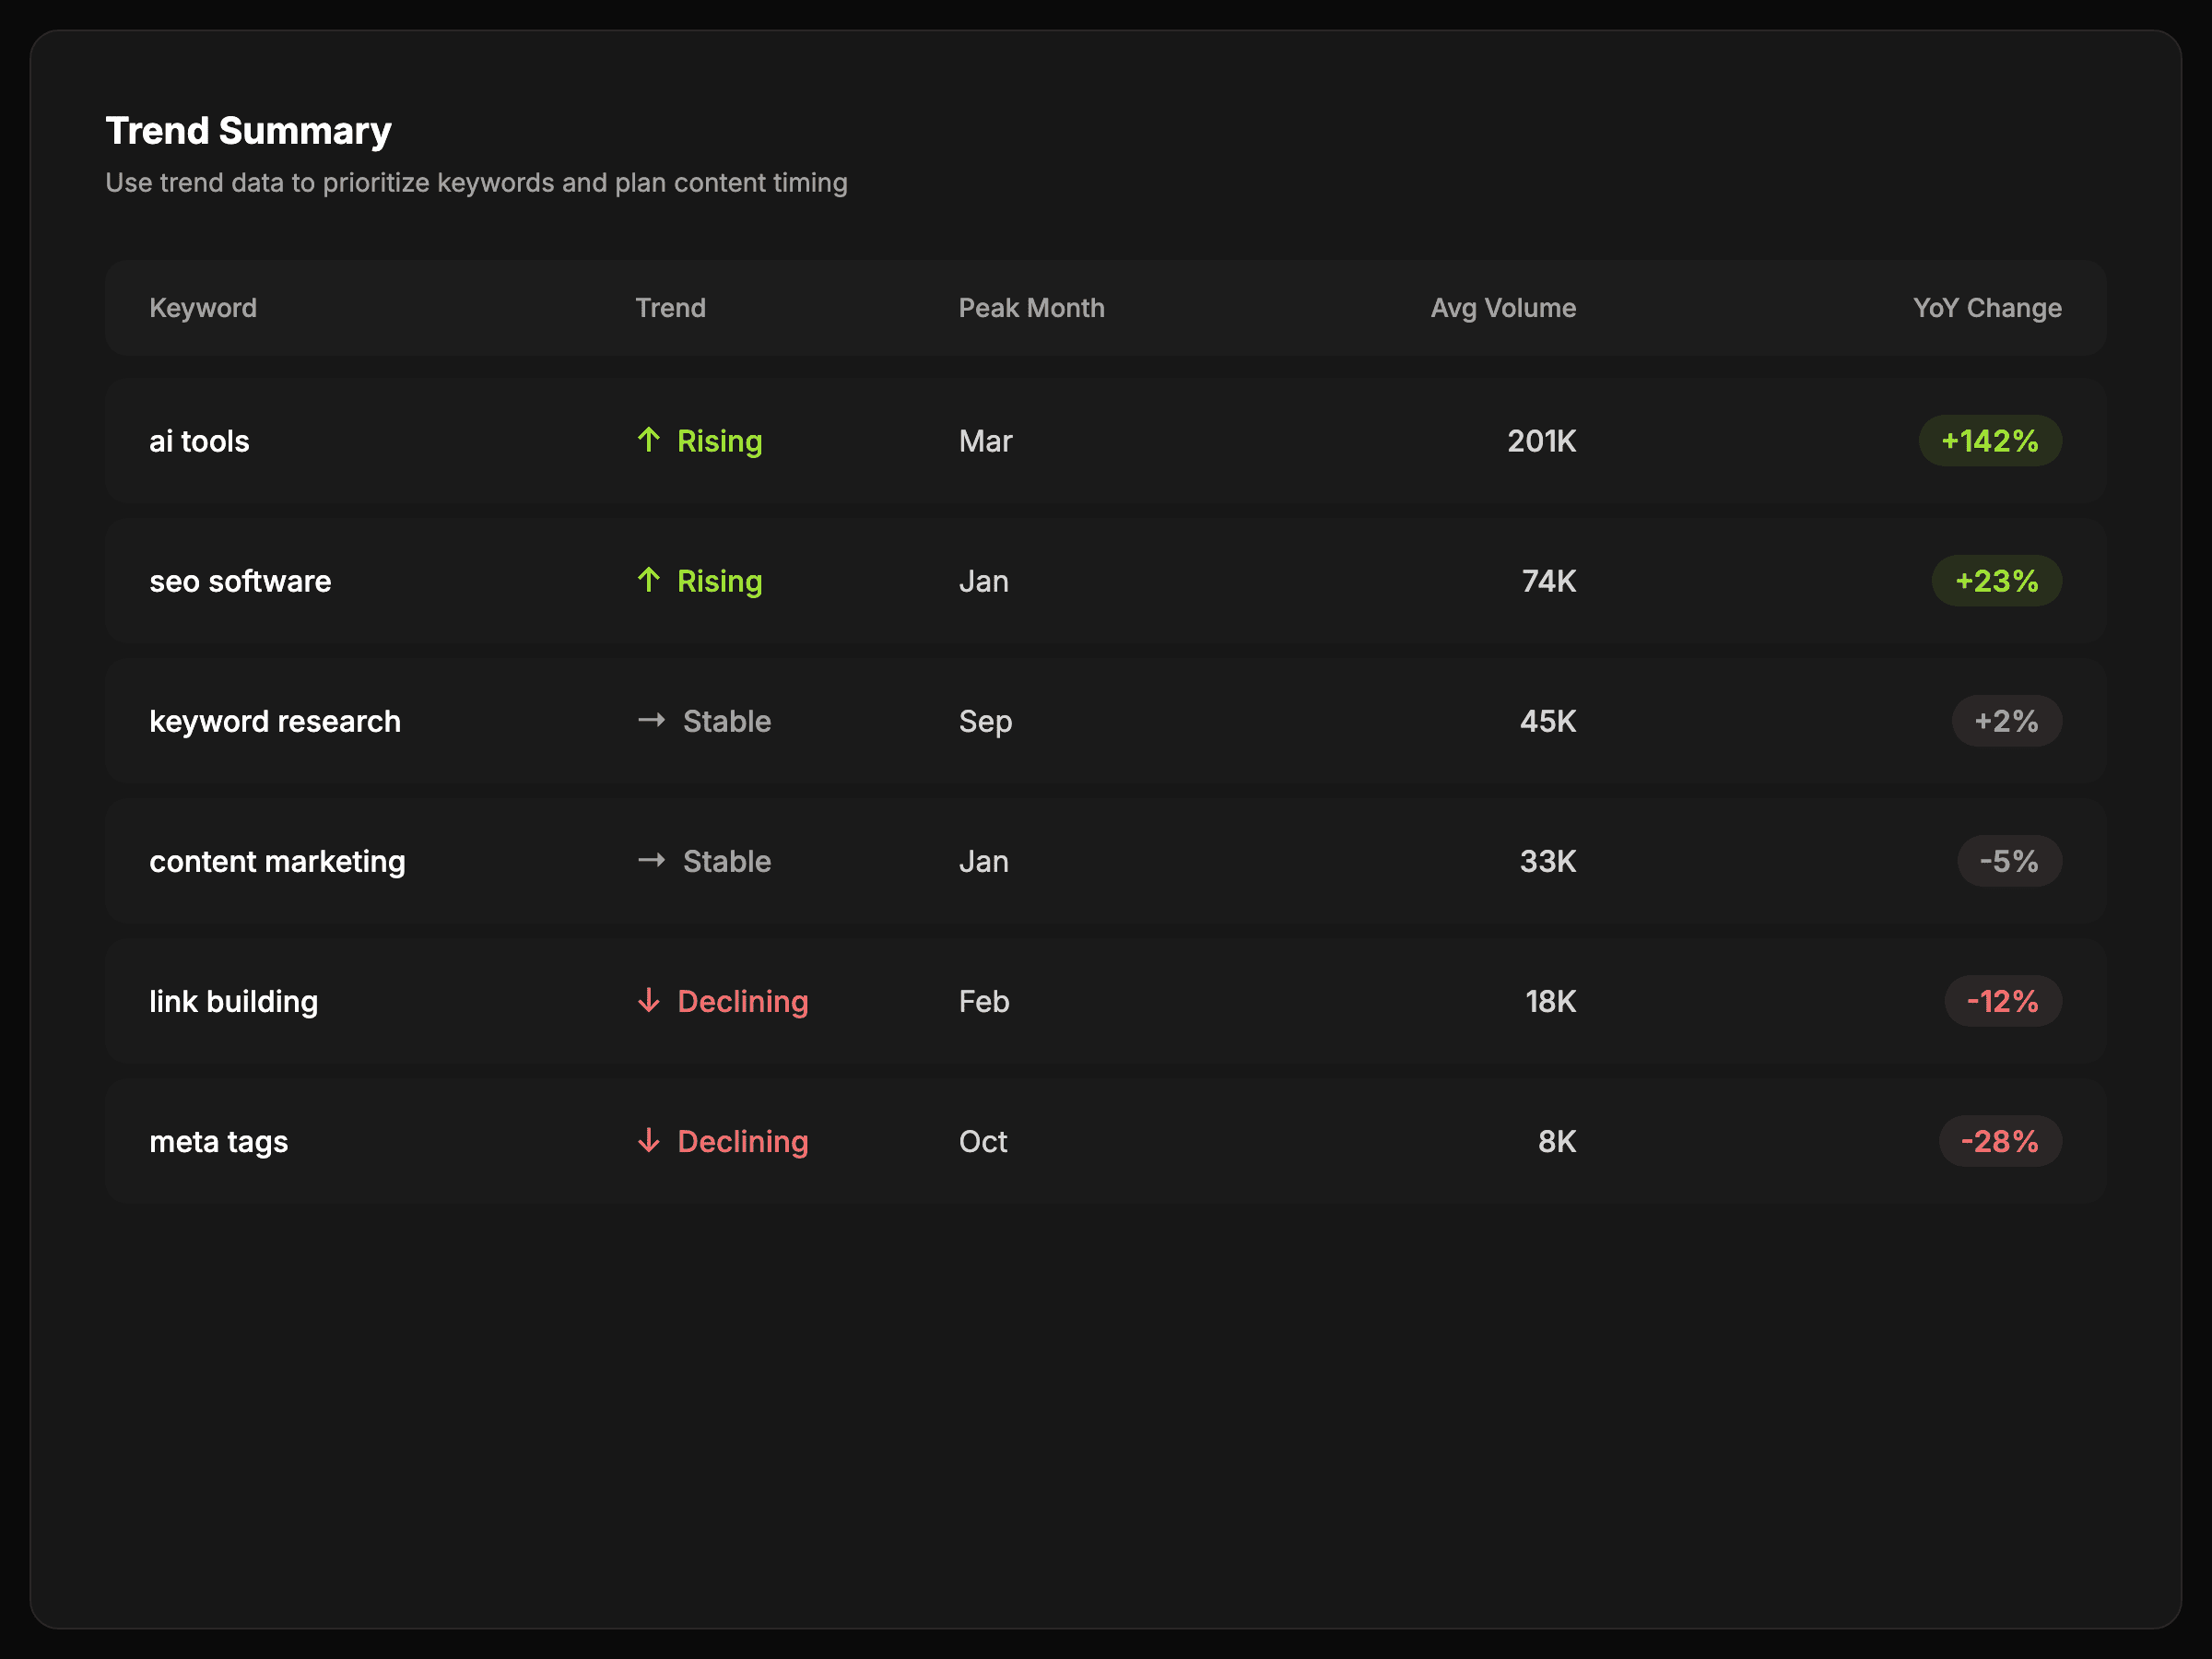
Task: Select the Keyword column header
Action: click(x=203, y=308)
